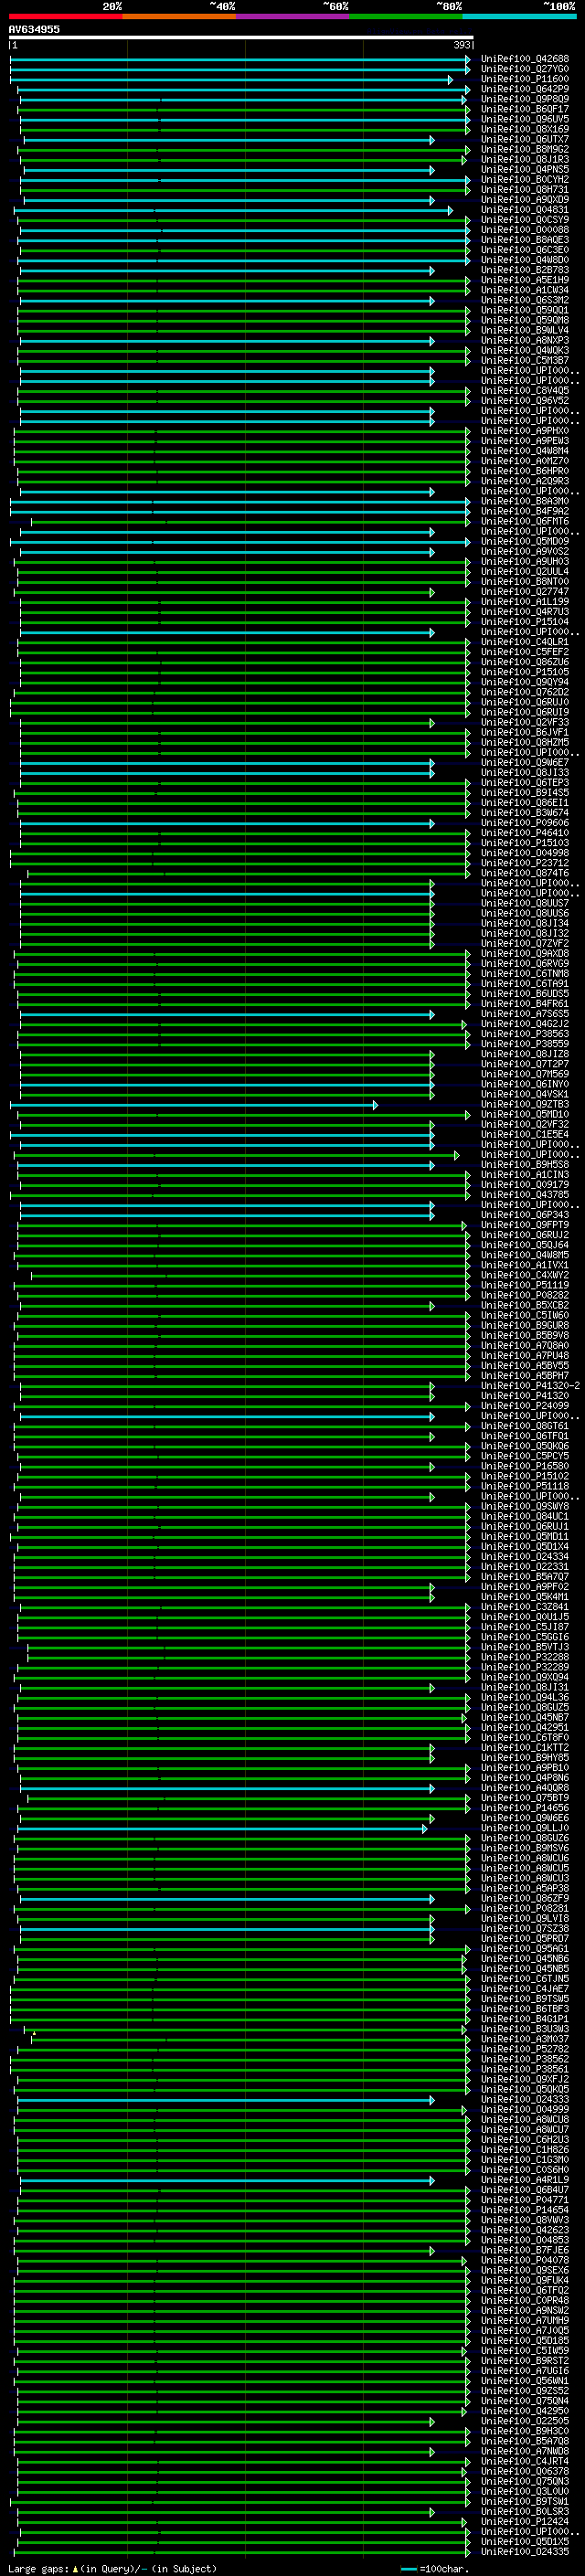
Task: Click the =100char. scale legend
Action: click(435, 2568)
